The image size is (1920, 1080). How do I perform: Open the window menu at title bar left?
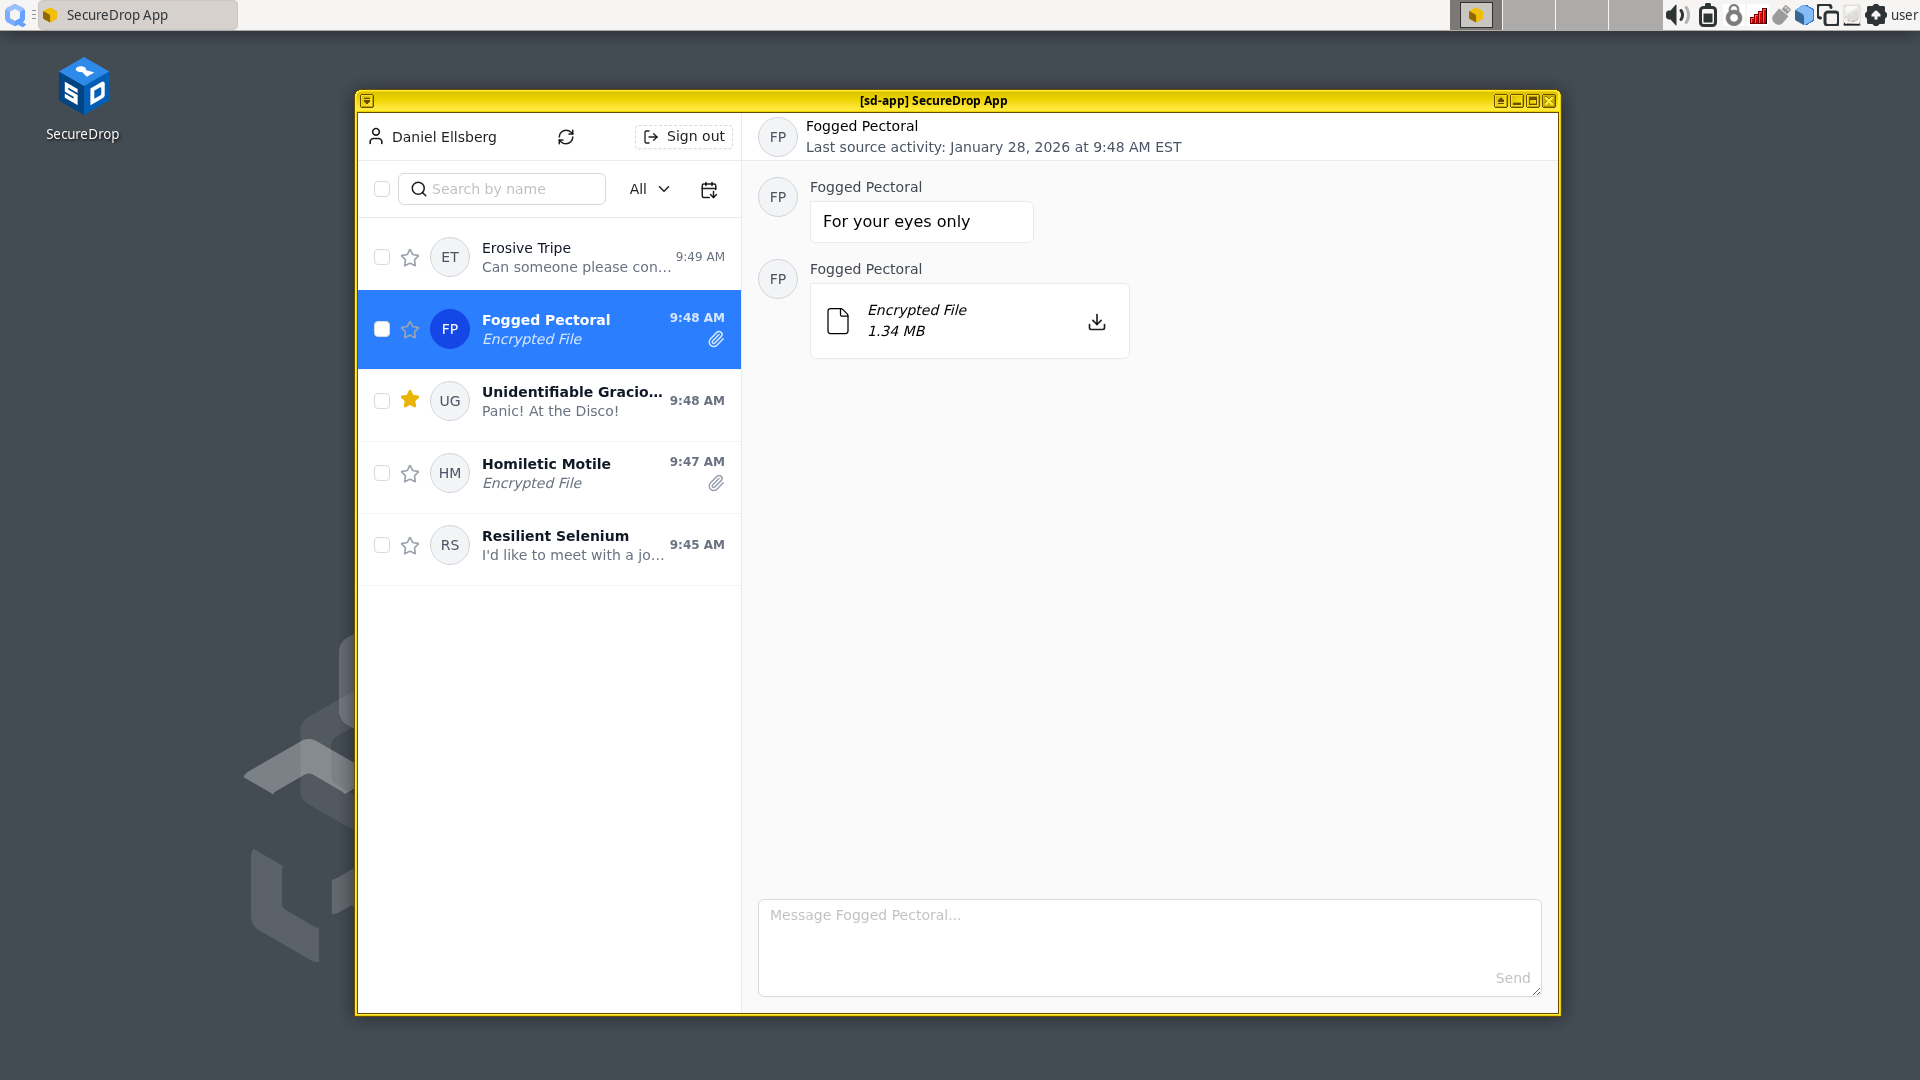[x=367, y=101]
